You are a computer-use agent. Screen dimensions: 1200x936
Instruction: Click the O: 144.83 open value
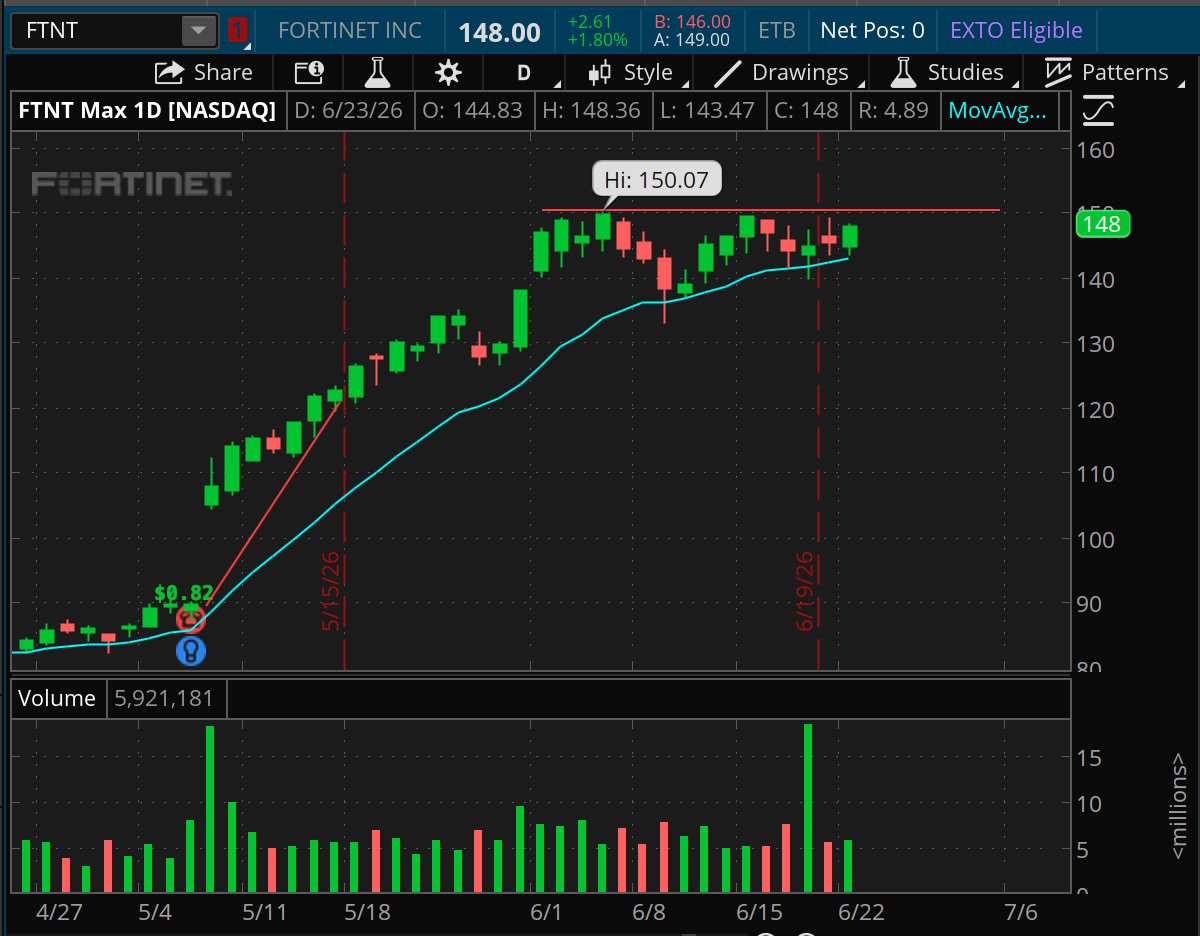tap(473, 110)
